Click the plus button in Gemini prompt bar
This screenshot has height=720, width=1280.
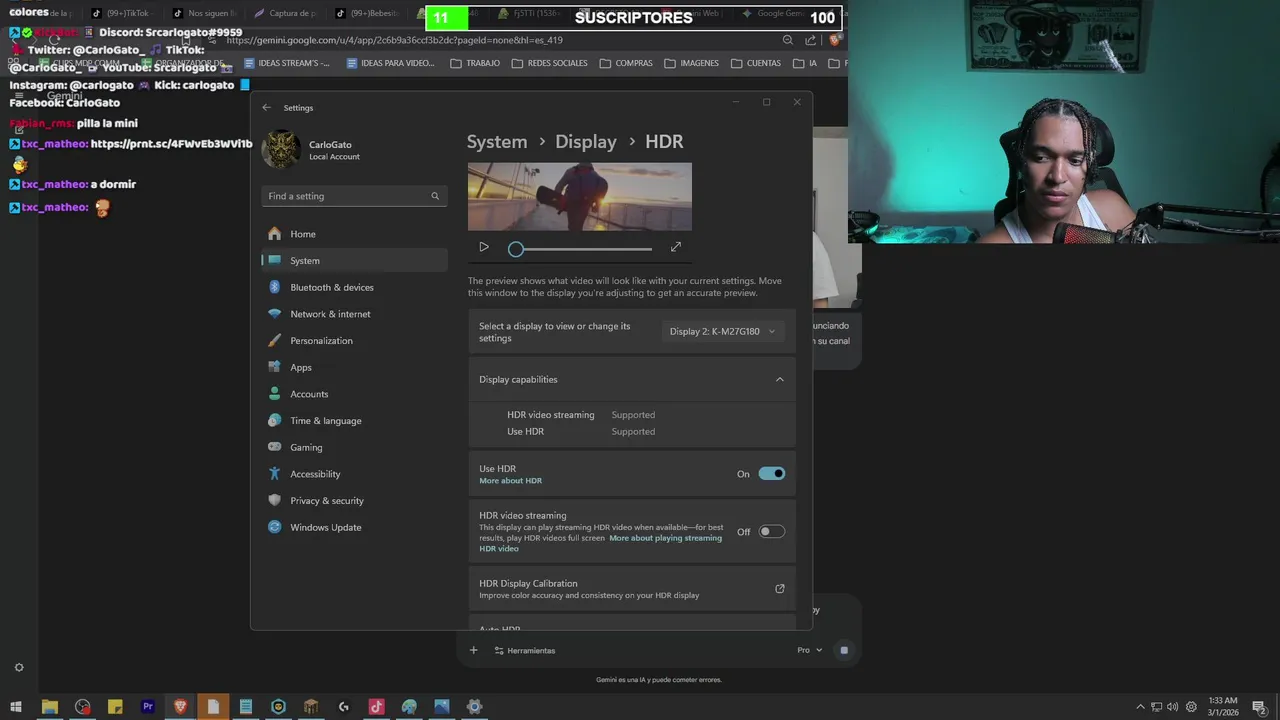click(474, 650)
